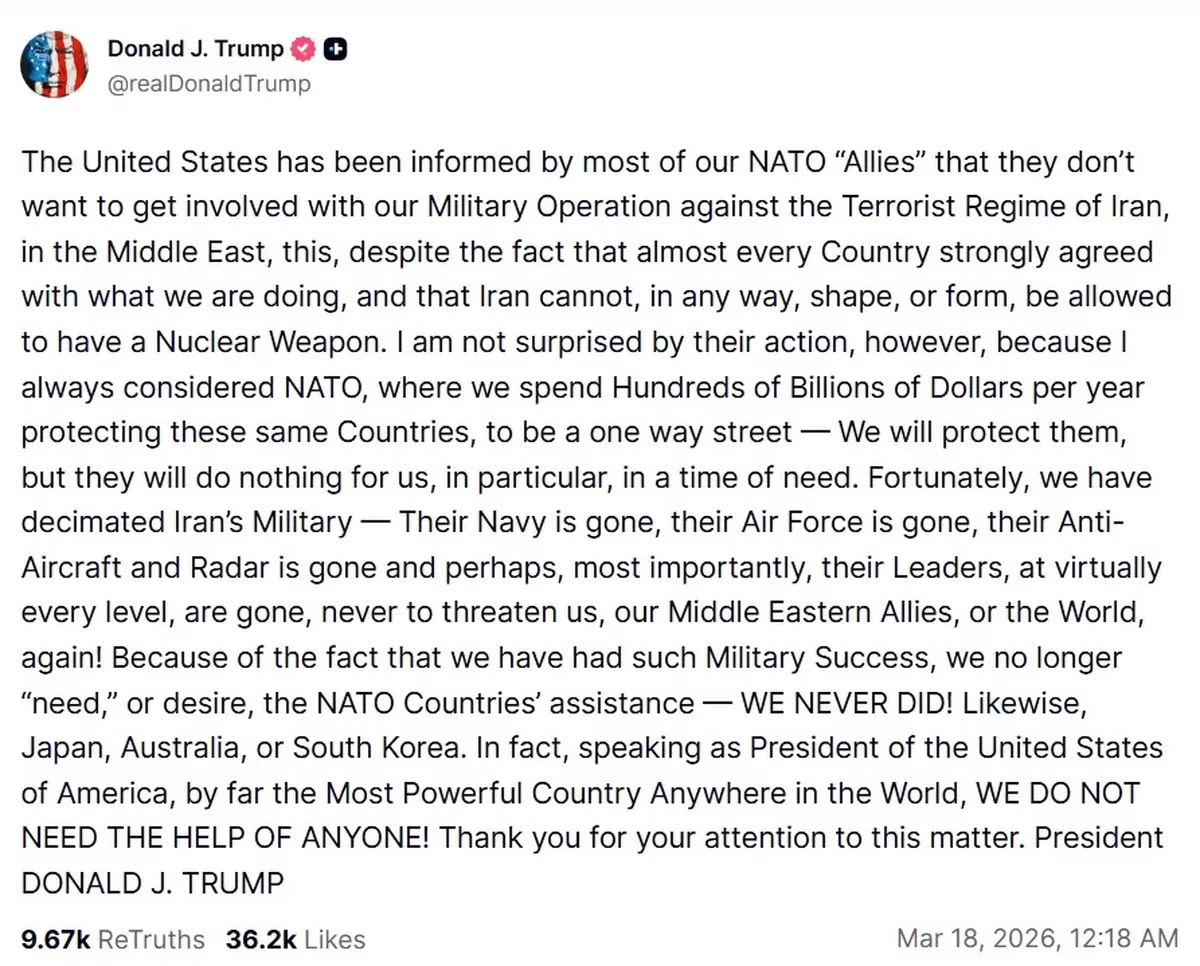Click the 36.2k likes number
This screenshot has width=1200, height=966.
click(259, 939)
